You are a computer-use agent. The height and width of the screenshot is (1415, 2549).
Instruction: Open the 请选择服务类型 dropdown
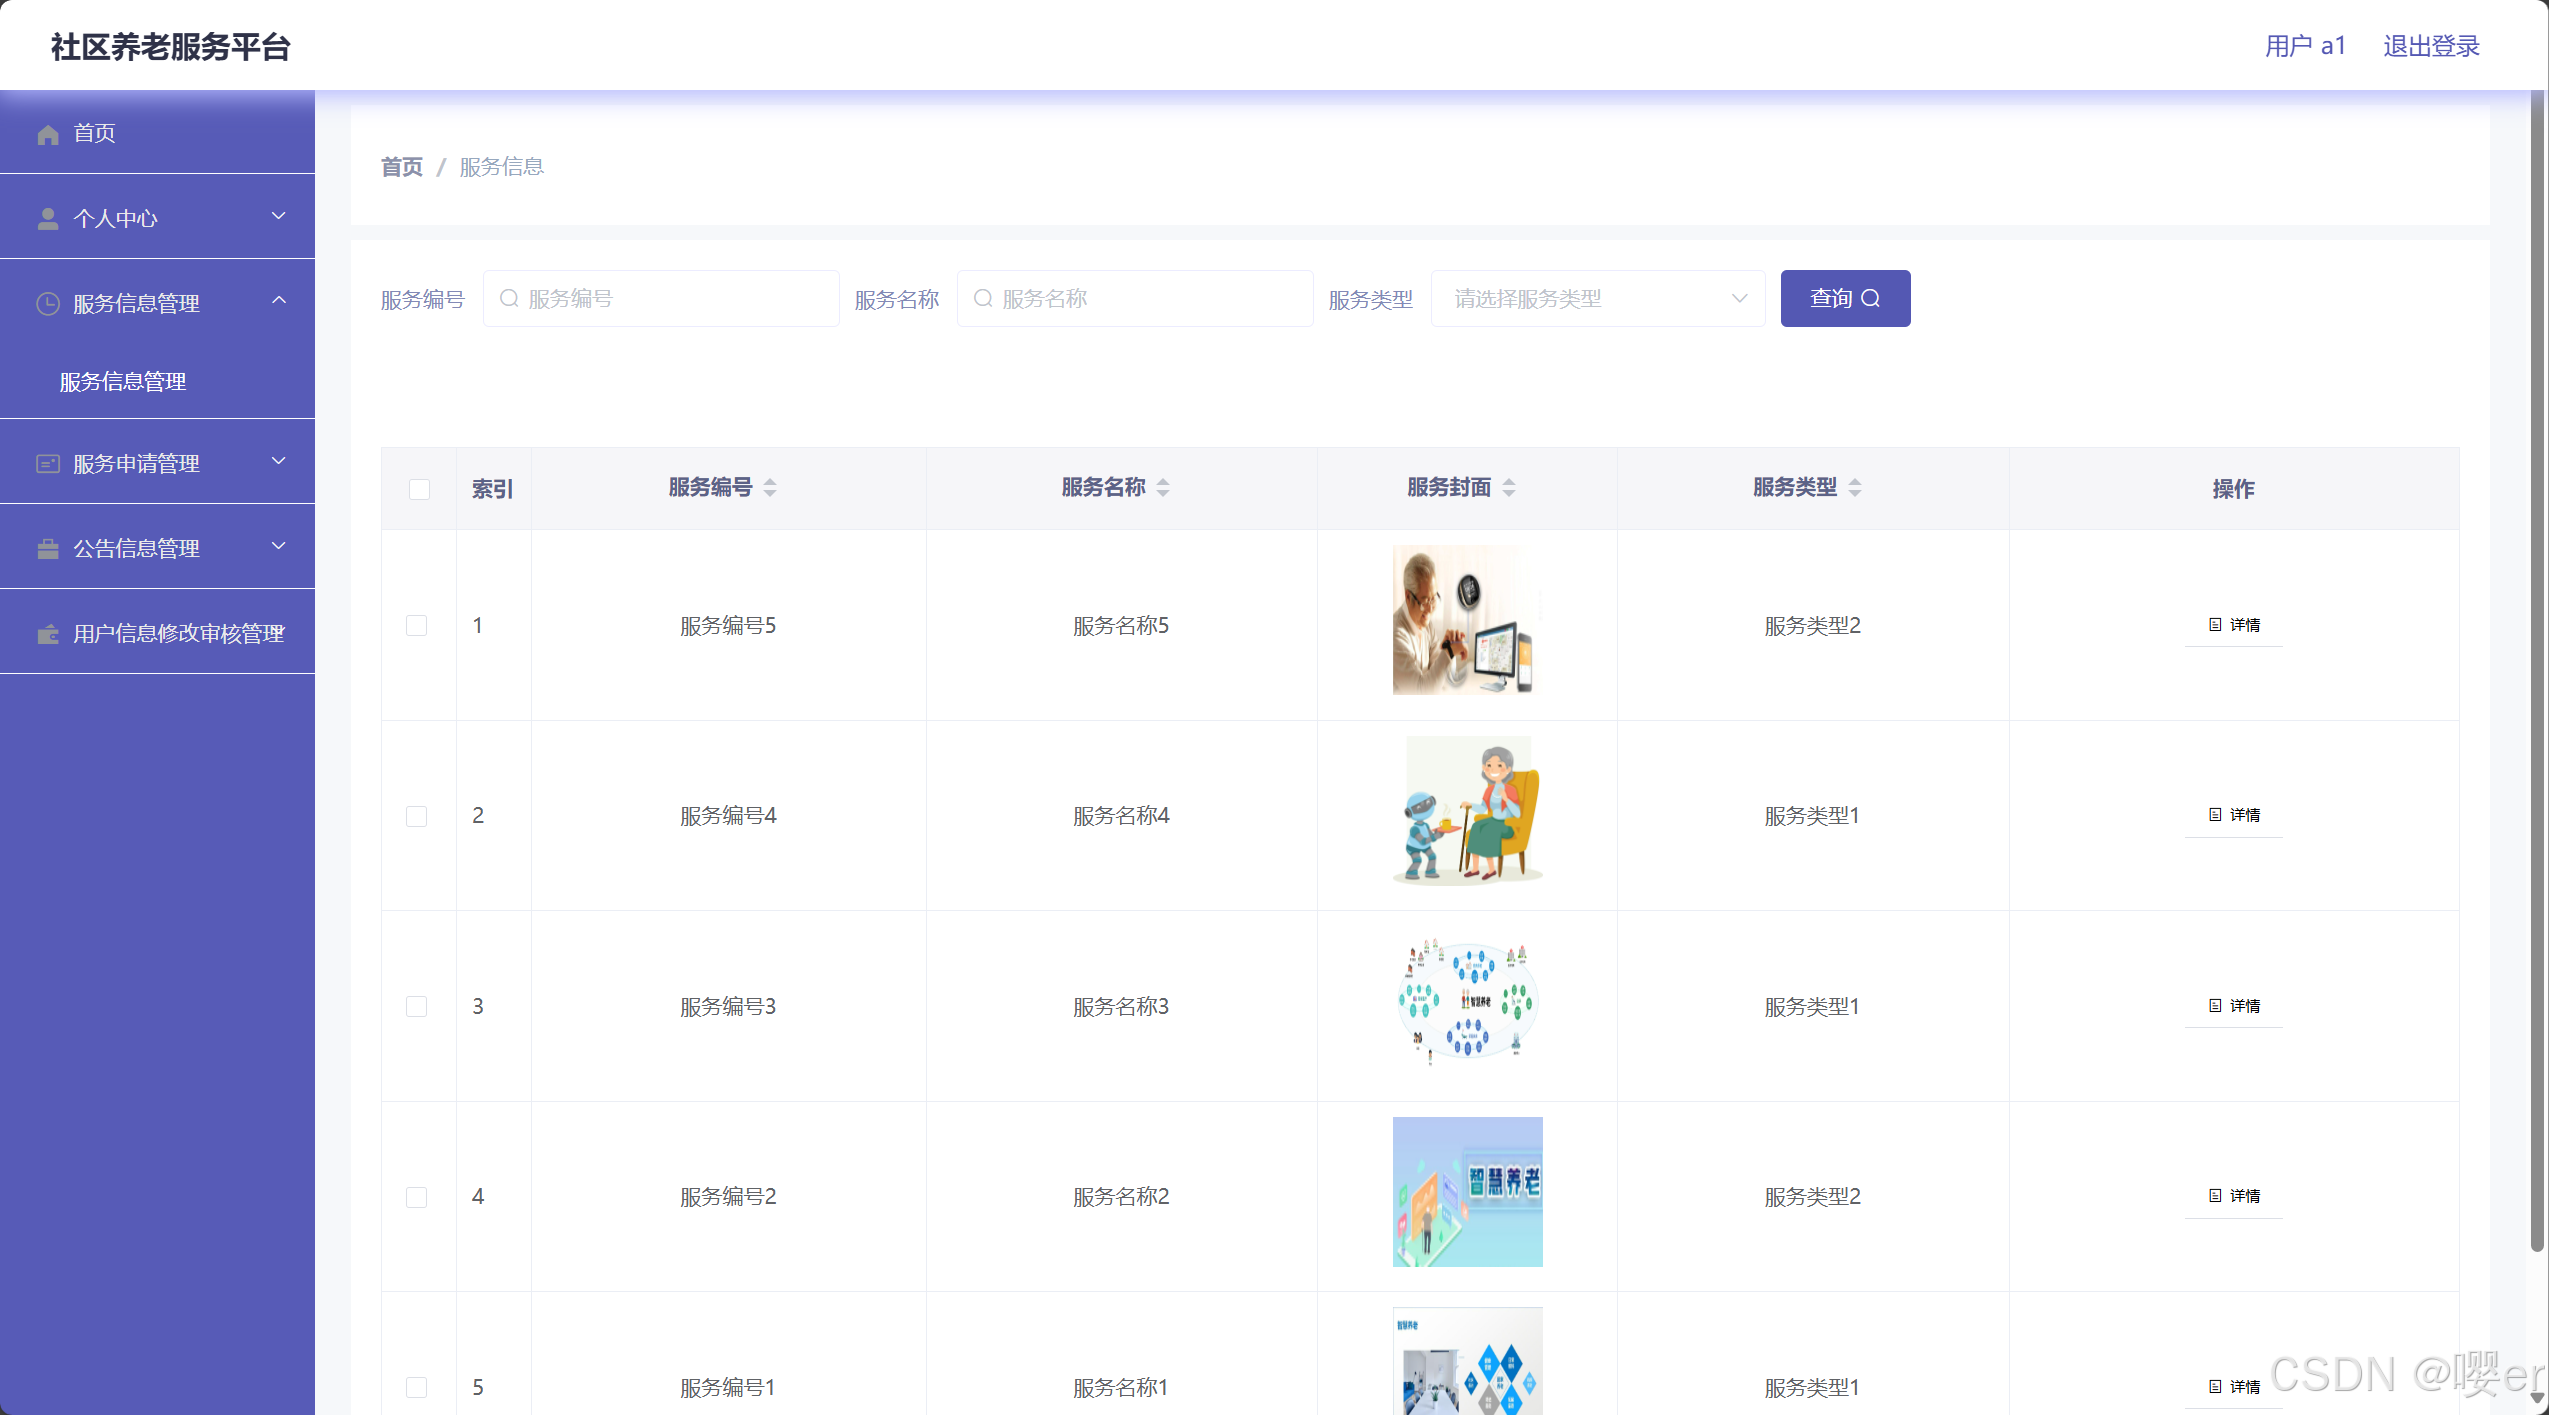(1597, 299)
